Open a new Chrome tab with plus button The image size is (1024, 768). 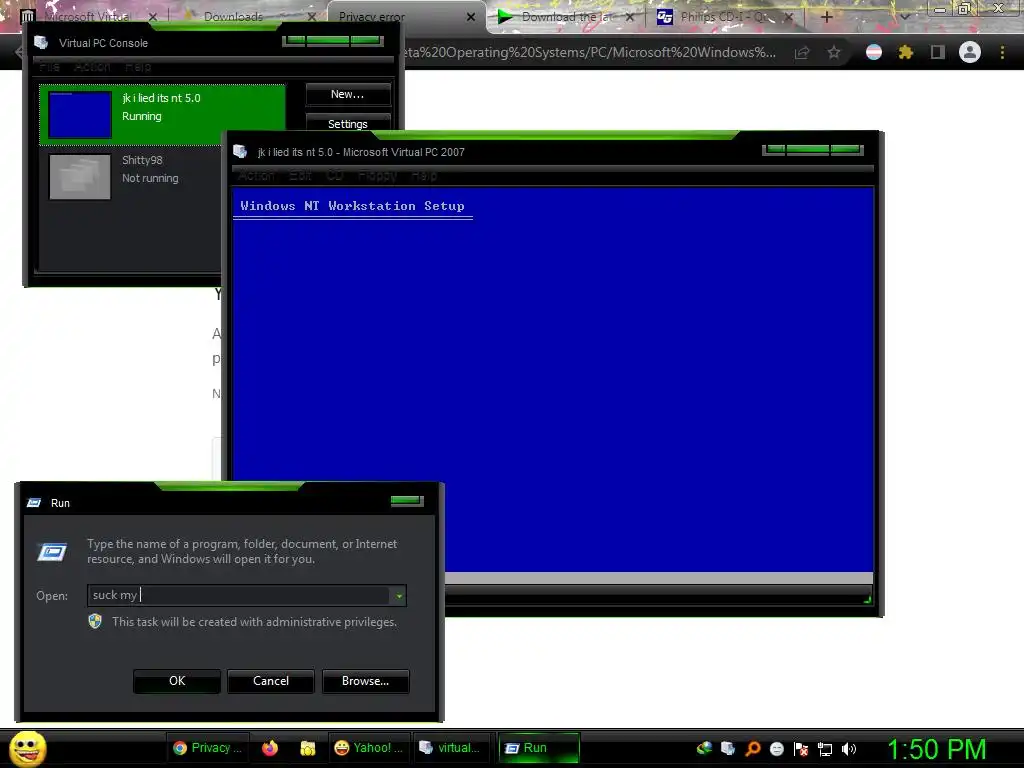tap(826, 17)
